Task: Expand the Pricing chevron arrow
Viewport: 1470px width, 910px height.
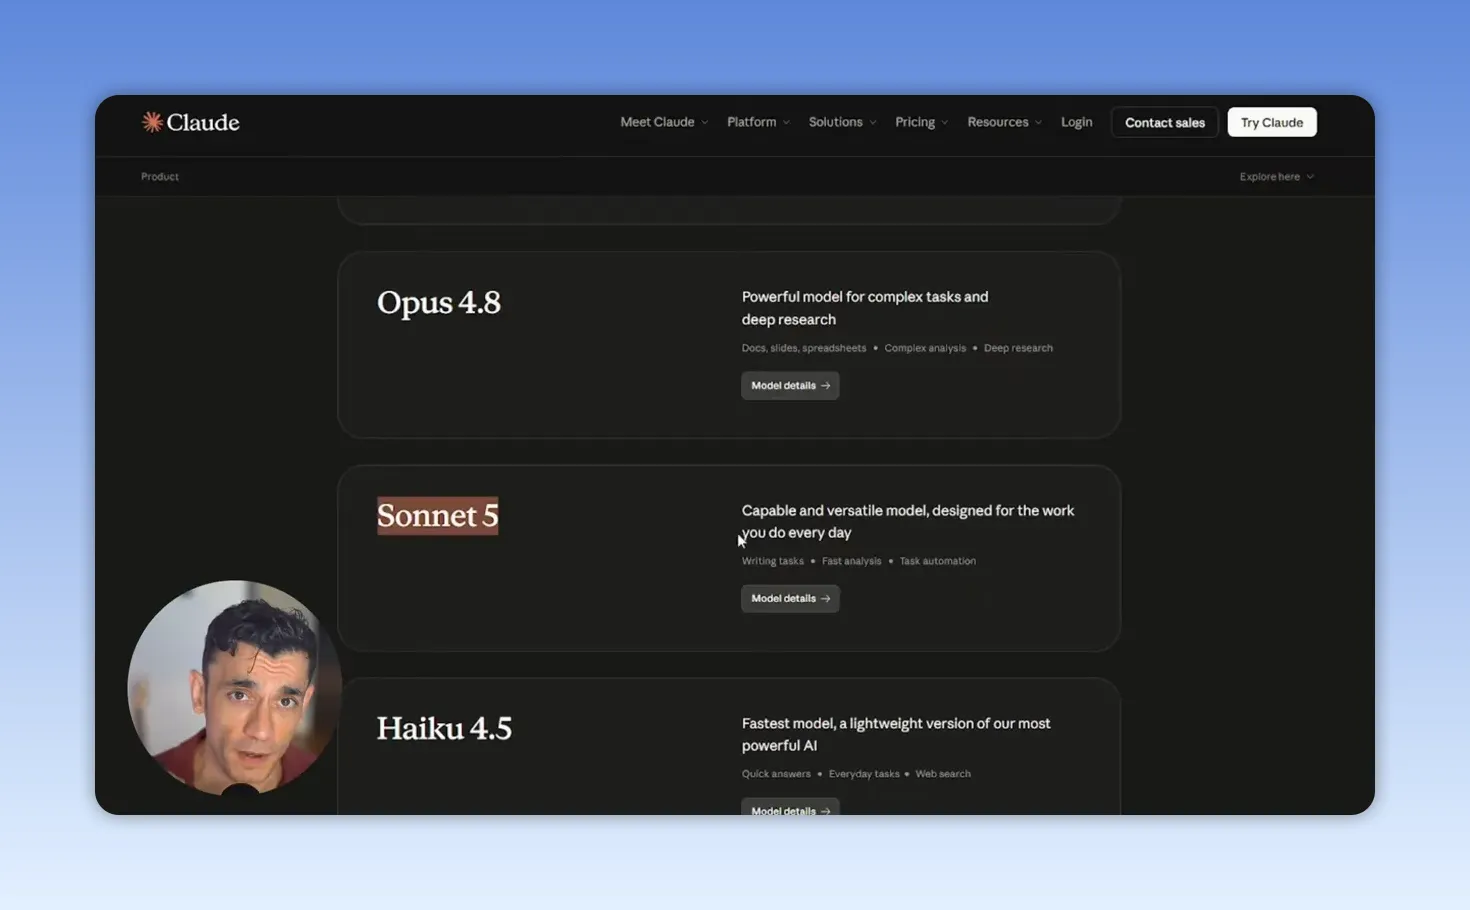Action: [x=944, y=123]
